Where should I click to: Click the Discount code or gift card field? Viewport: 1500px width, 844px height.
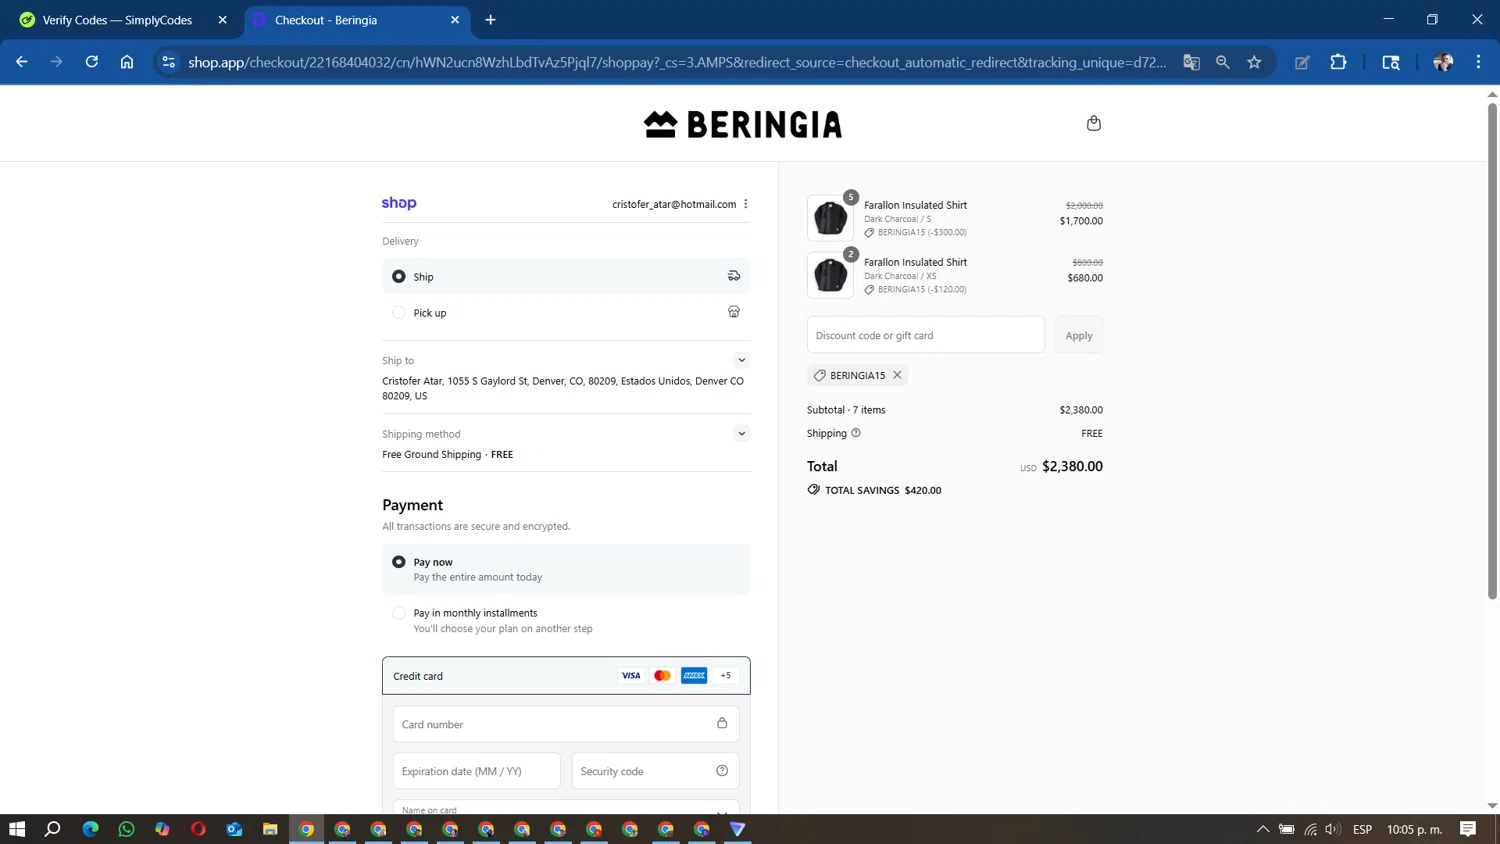pos(926,335)
